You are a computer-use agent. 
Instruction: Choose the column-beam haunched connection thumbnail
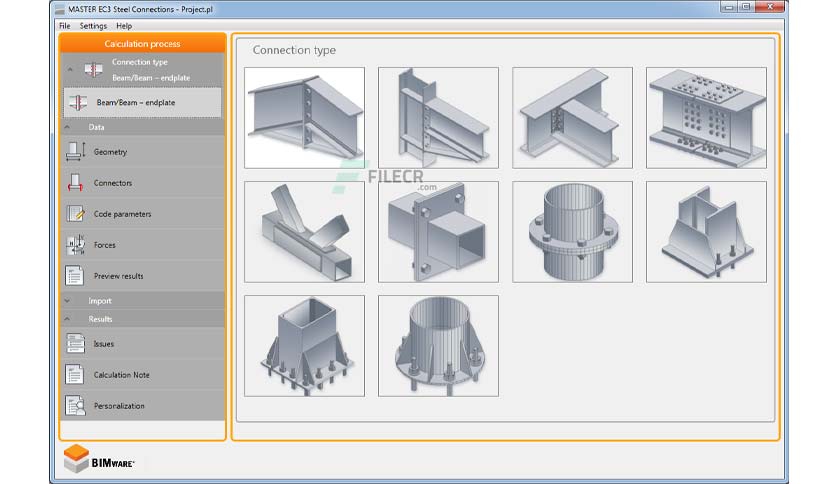(x=438, y=118)
